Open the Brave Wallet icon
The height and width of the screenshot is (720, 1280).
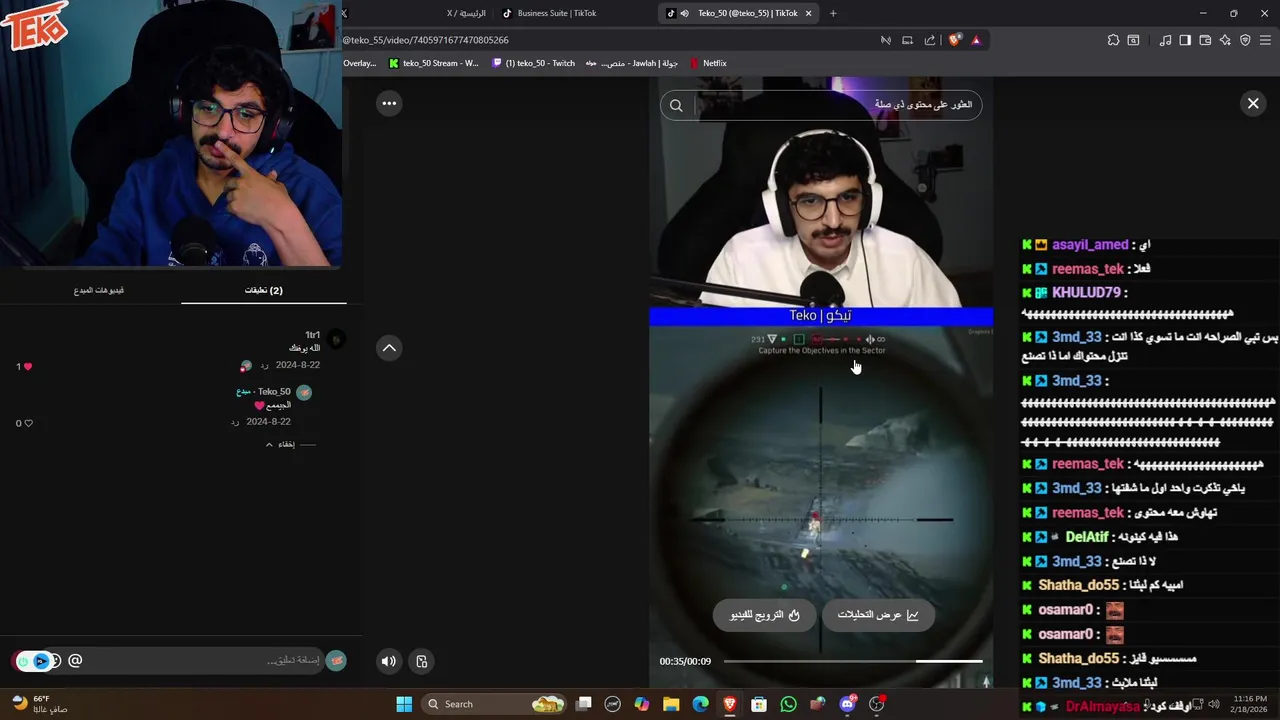pos(1205,40)
